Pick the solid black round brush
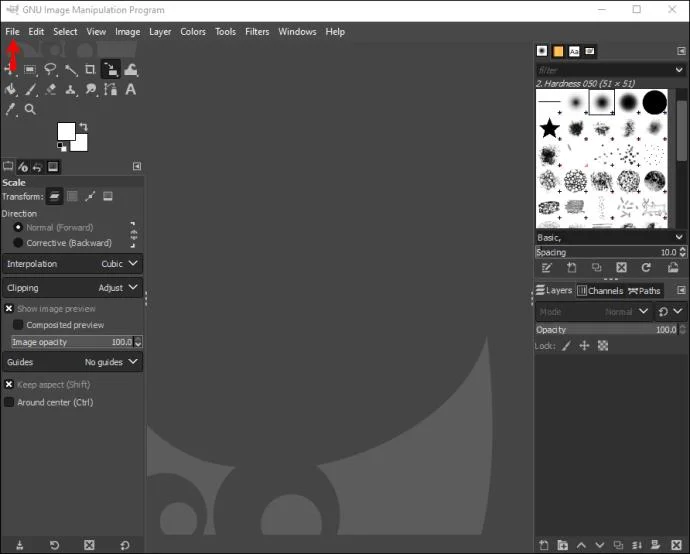690x554 pixels. point(654,102)
